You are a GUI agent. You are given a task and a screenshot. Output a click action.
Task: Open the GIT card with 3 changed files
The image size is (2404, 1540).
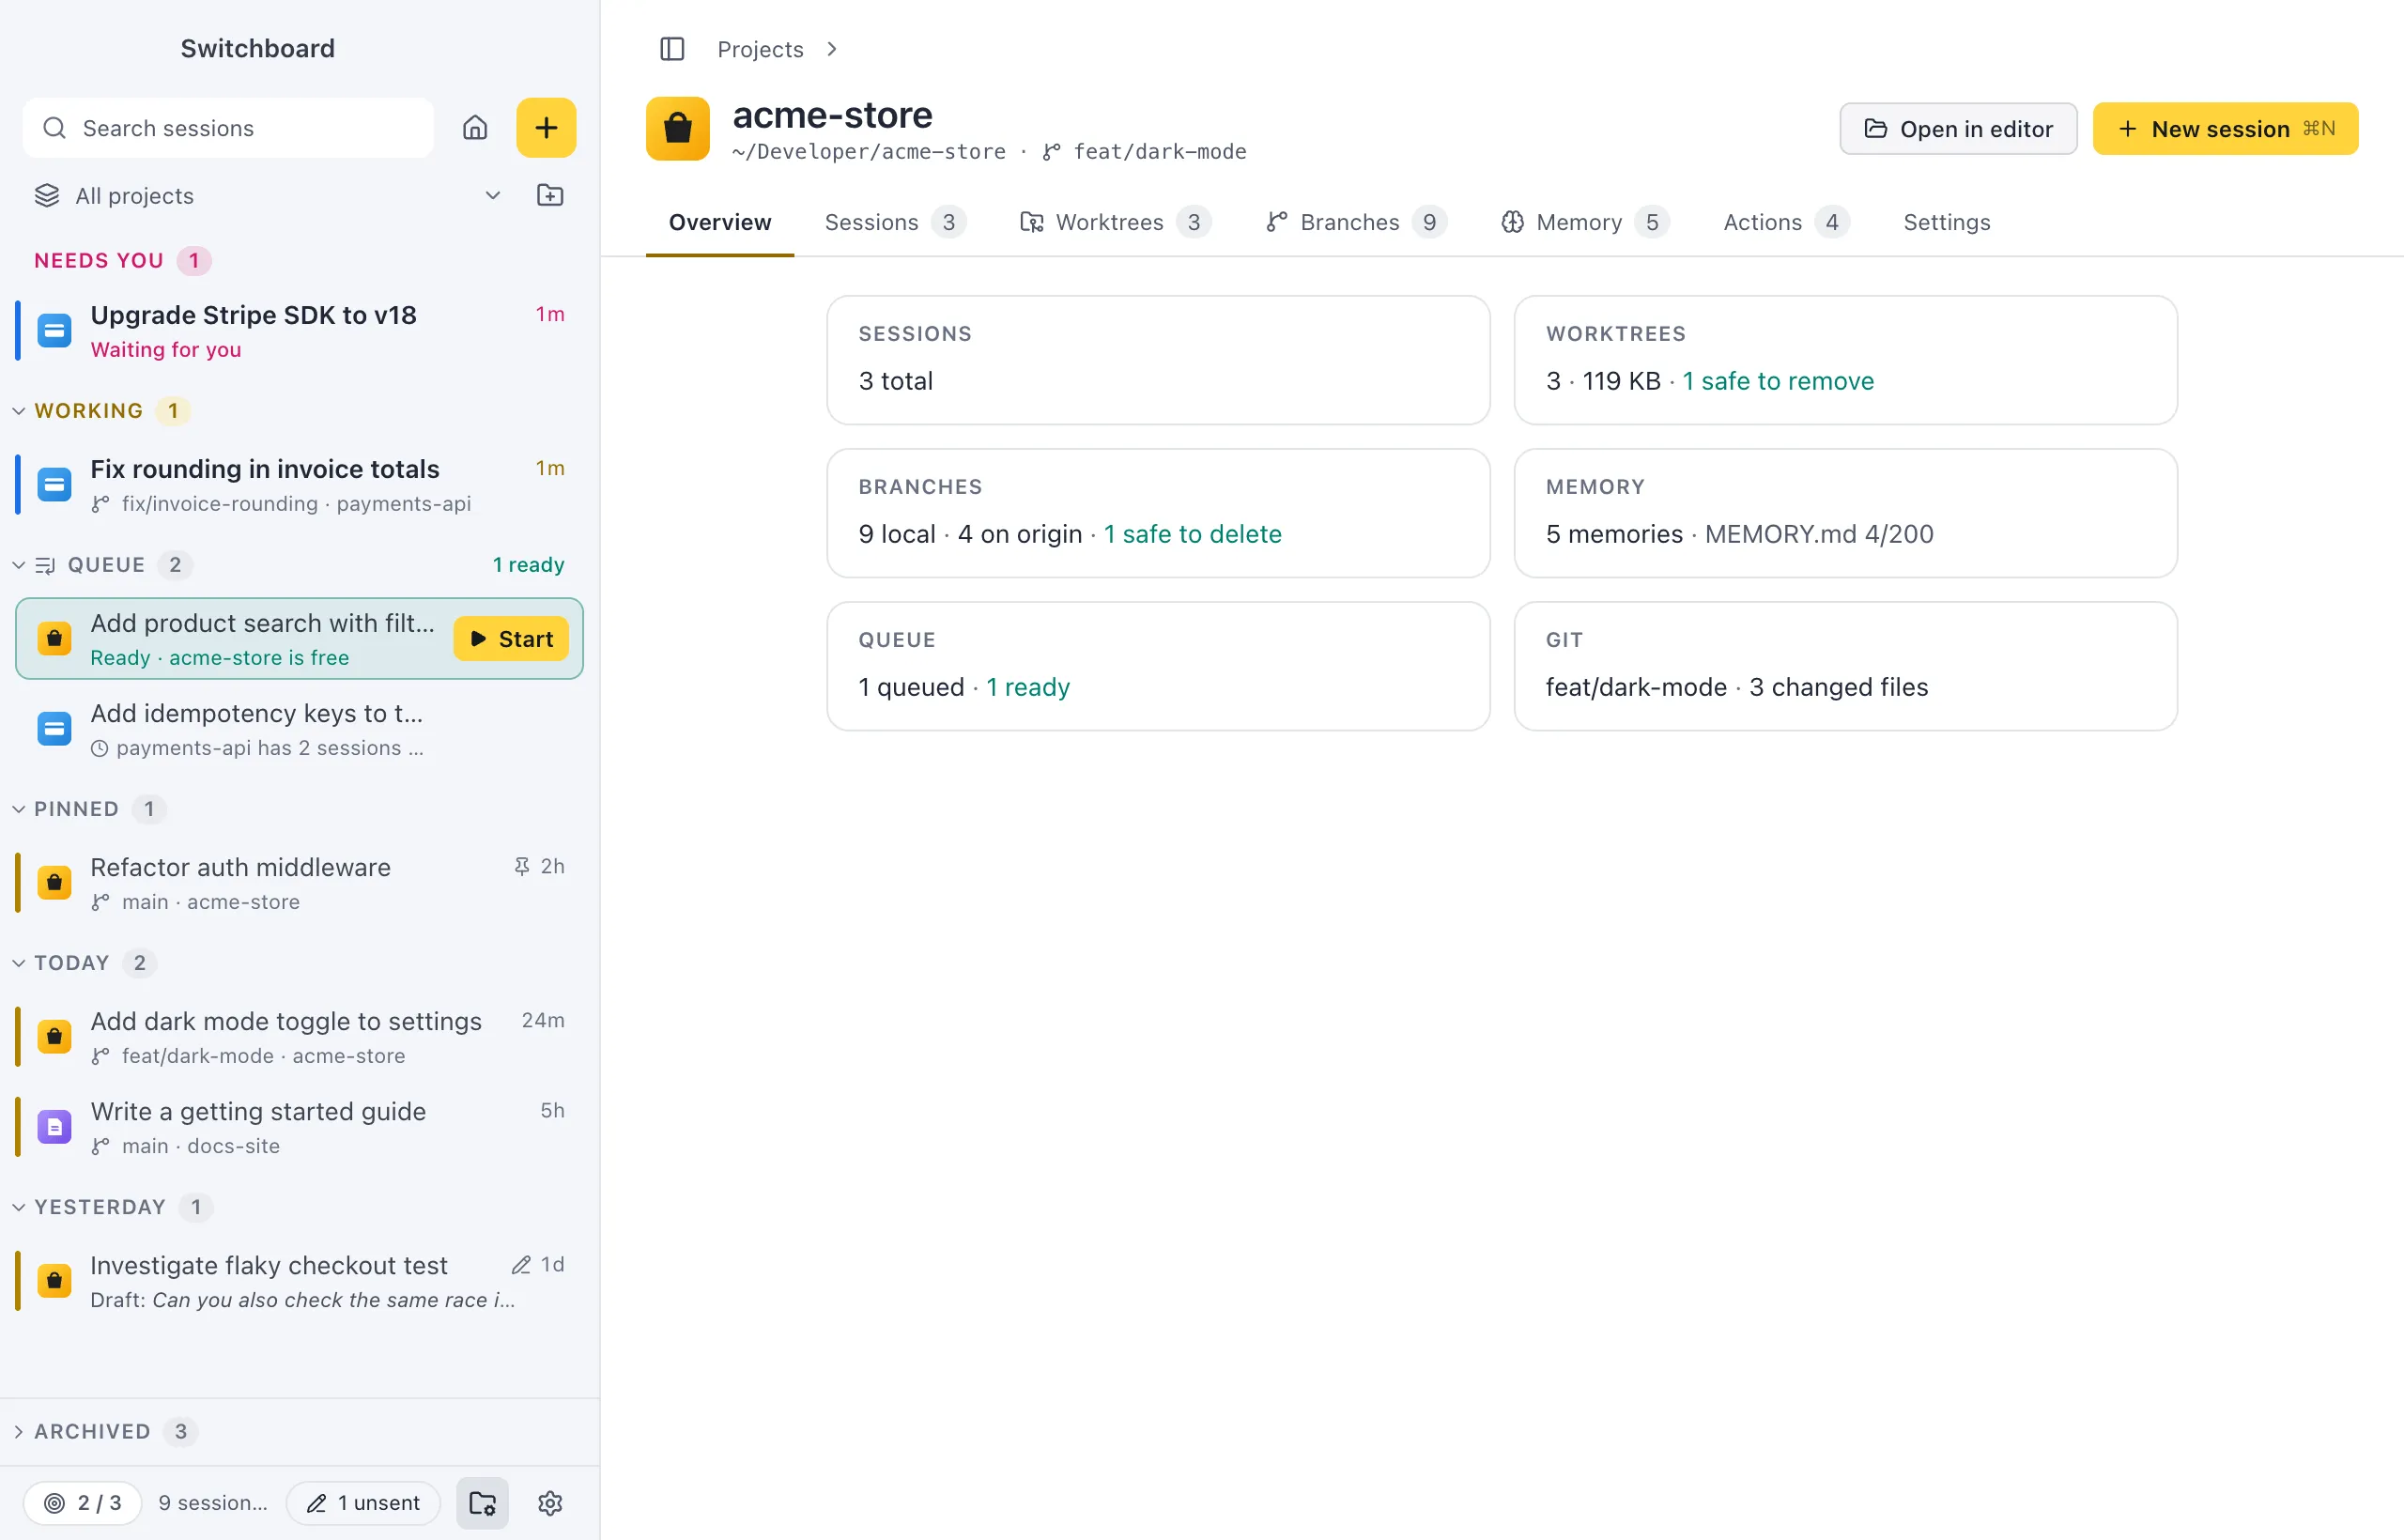point(1845,666)
